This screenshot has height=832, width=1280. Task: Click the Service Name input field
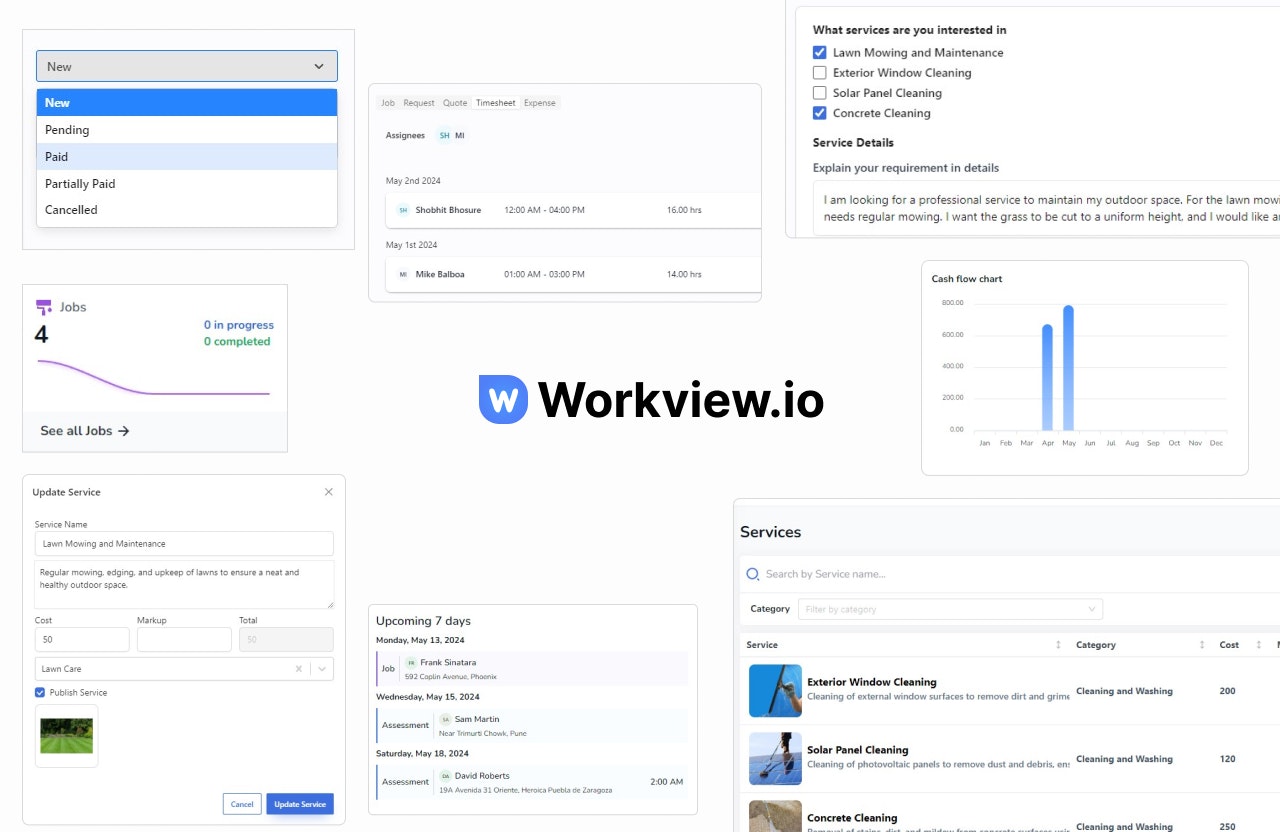[184, 544]
